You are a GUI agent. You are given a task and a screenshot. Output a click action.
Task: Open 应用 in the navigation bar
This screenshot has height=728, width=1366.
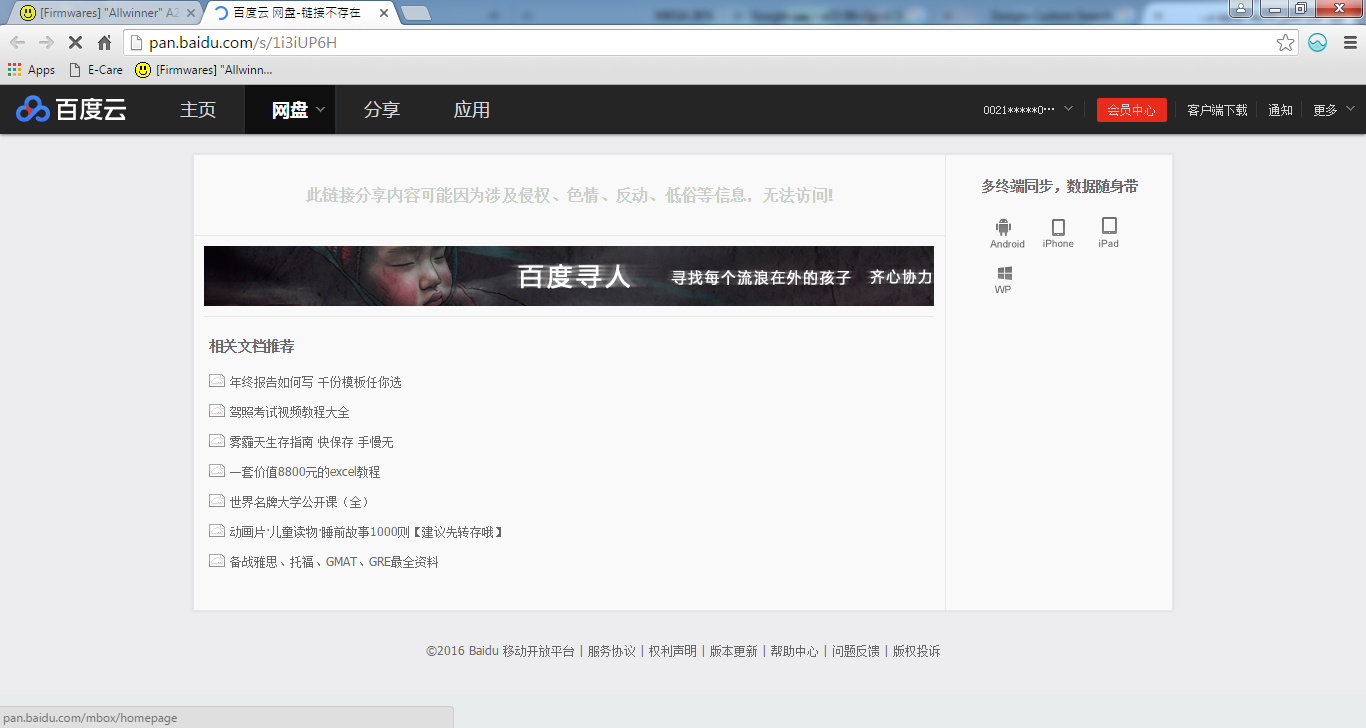[x=472, y=110]
